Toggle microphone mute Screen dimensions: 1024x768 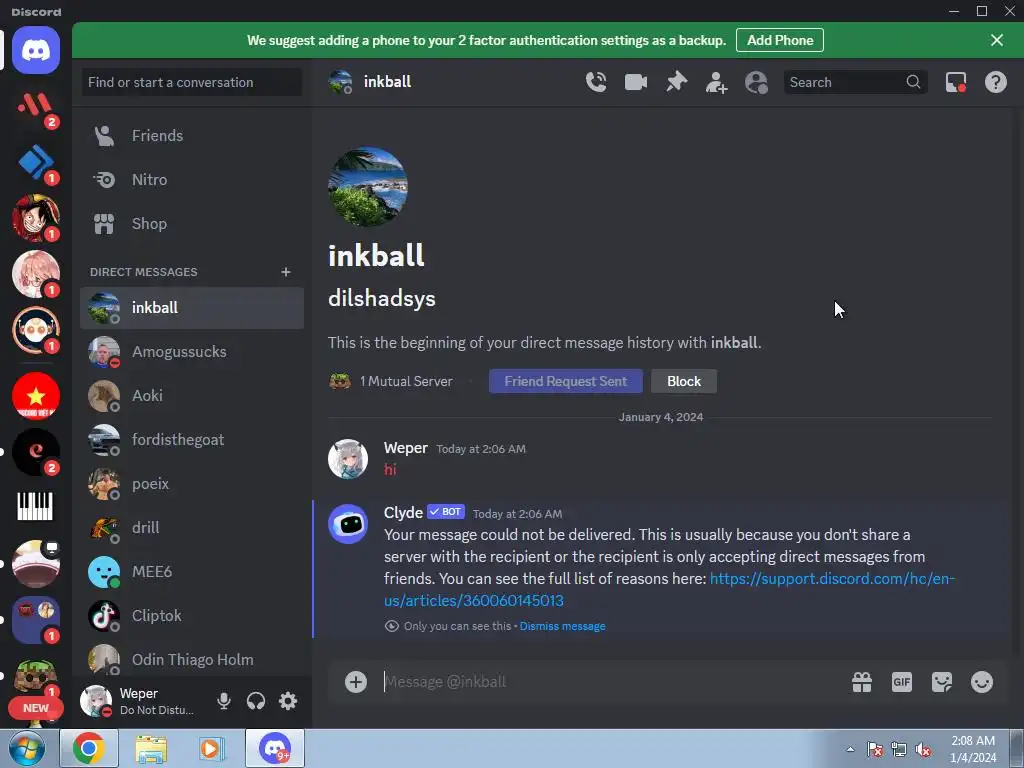point(223,701)
